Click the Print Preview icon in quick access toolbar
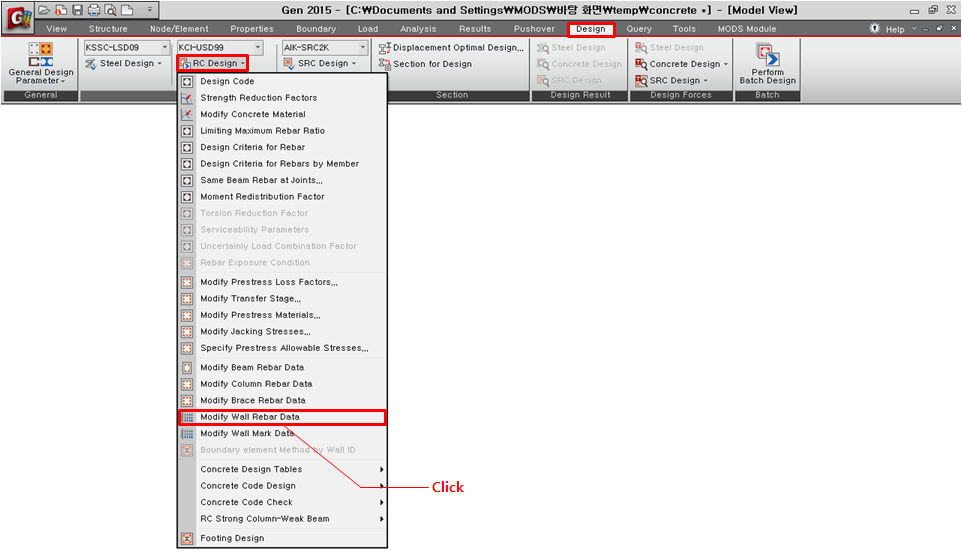Screen dimensions: 962x554 coord(110,10)
